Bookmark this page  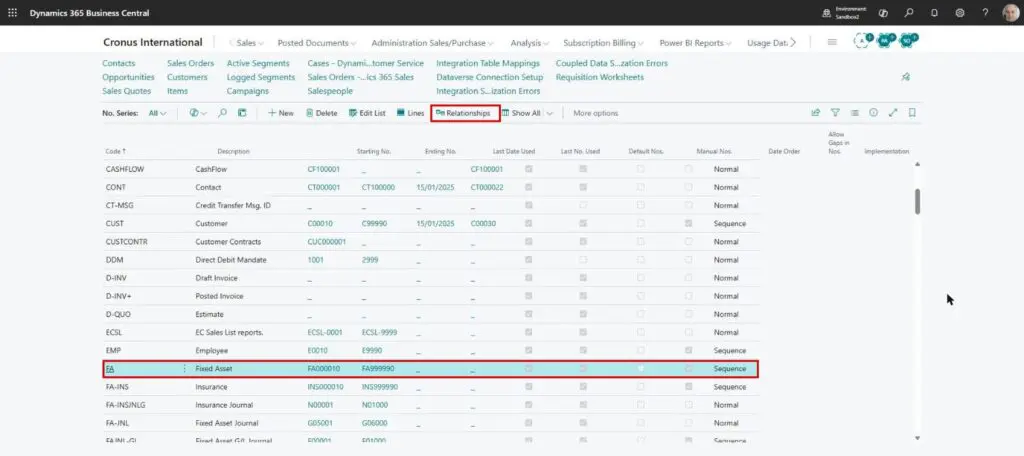click(912, 113)
